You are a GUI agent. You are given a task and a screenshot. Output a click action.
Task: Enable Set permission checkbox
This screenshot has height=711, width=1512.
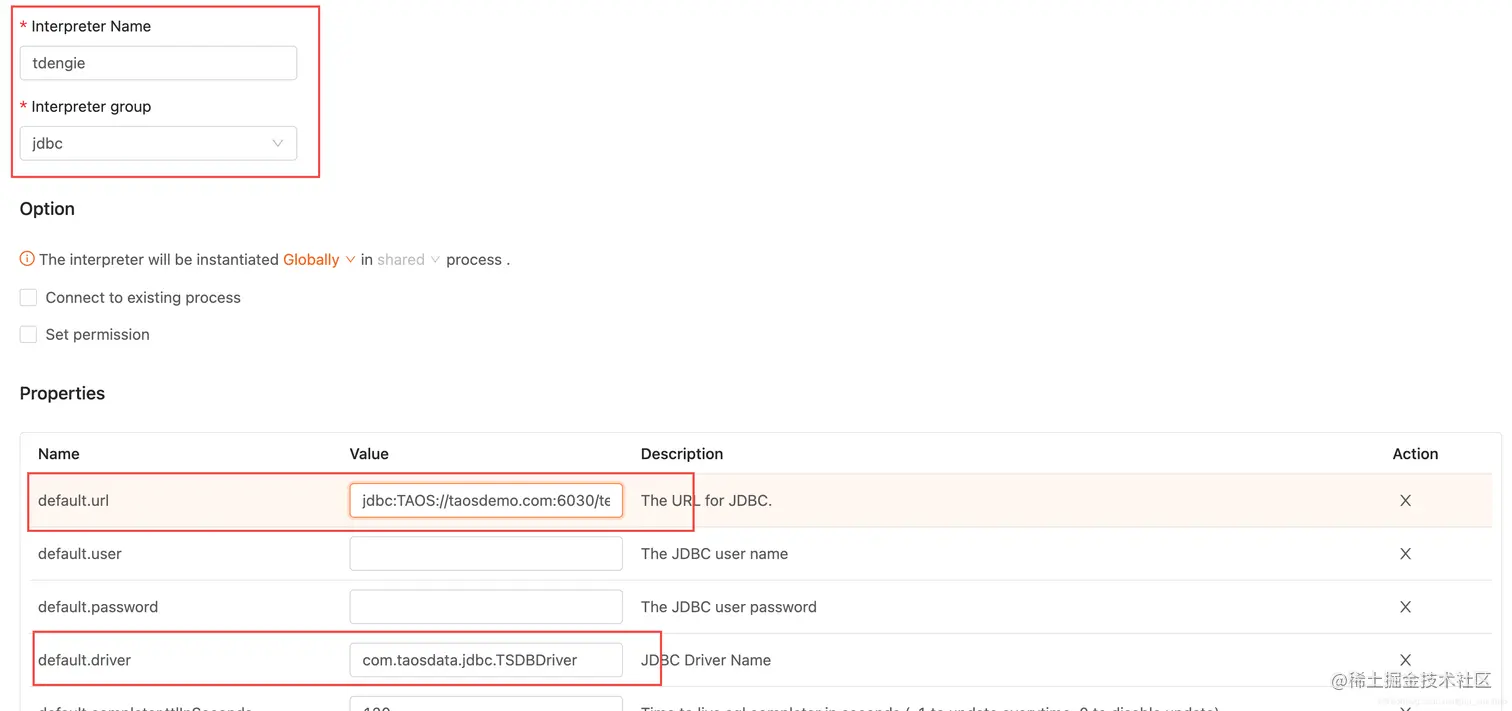click(x=28, y=334)
